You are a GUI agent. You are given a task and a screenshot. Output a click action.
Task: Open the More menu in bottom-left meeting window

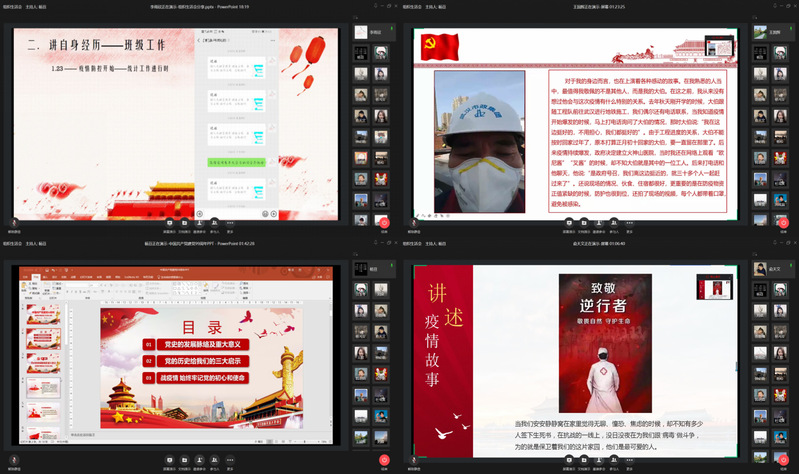tap(230, 460)
